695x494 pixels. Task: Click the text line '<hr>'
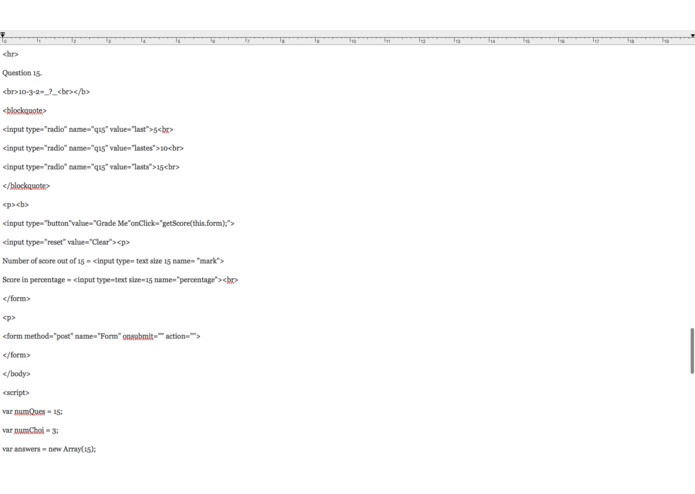pyautogui.click(x=11, y=54)
